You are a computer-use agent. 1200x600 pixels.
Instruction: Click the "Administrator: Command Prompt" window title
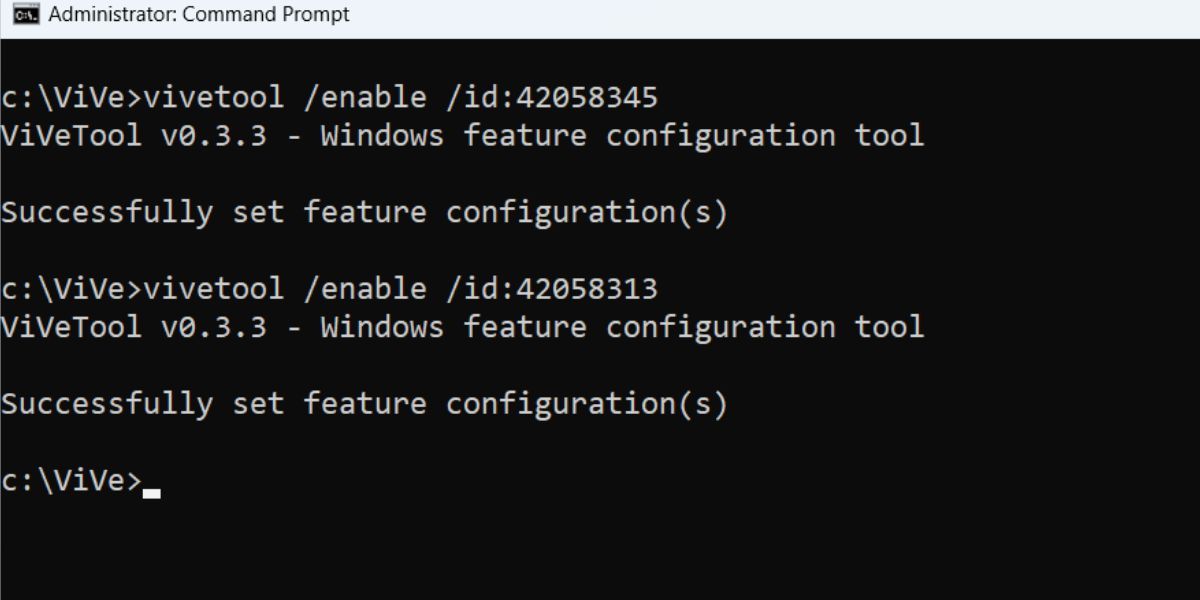pyautogui.click(x=198, y=15)
